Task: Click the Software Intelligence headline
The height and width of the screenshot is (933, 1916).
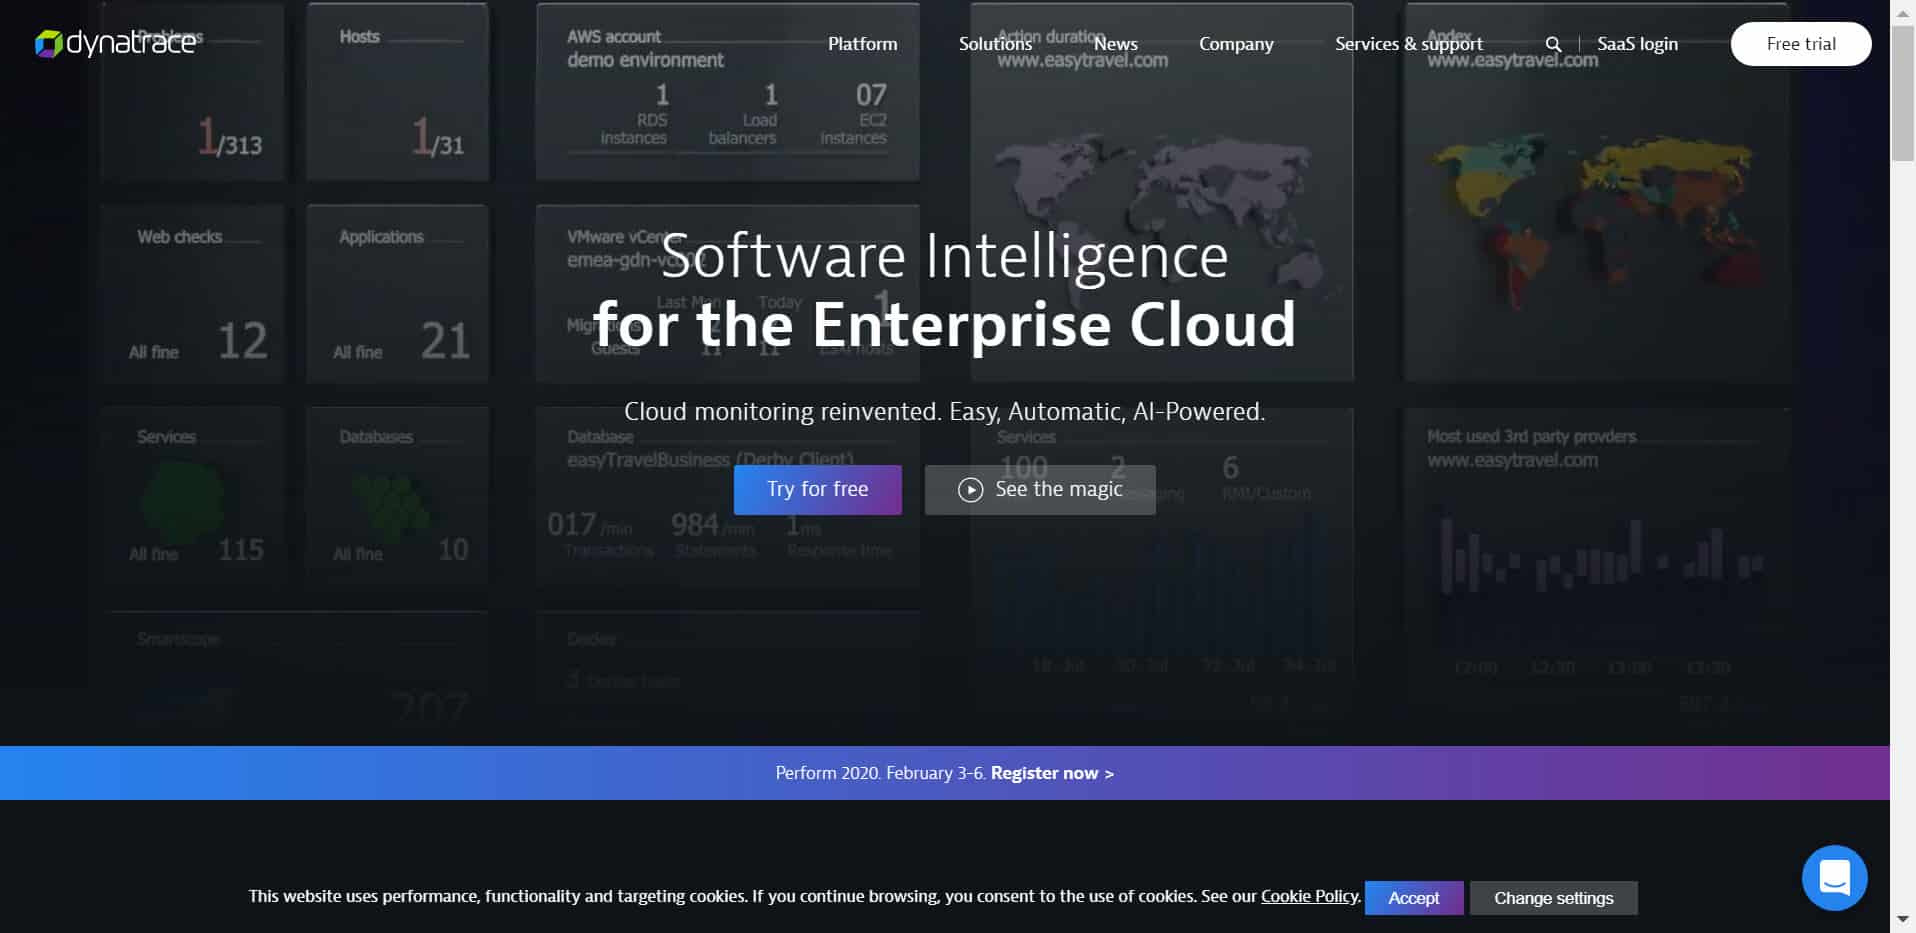Action: coord(944,256)
